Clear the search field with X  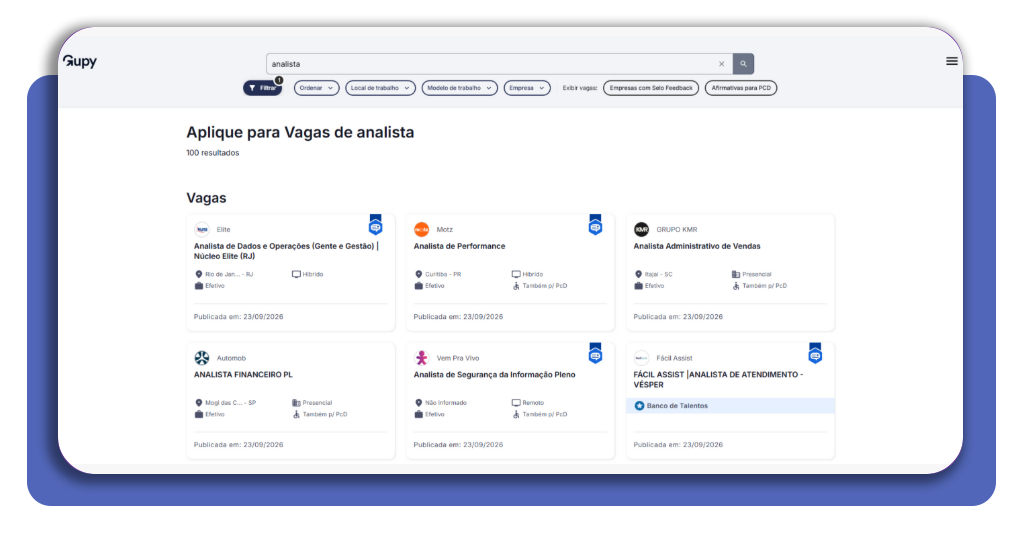click(722, 64)
